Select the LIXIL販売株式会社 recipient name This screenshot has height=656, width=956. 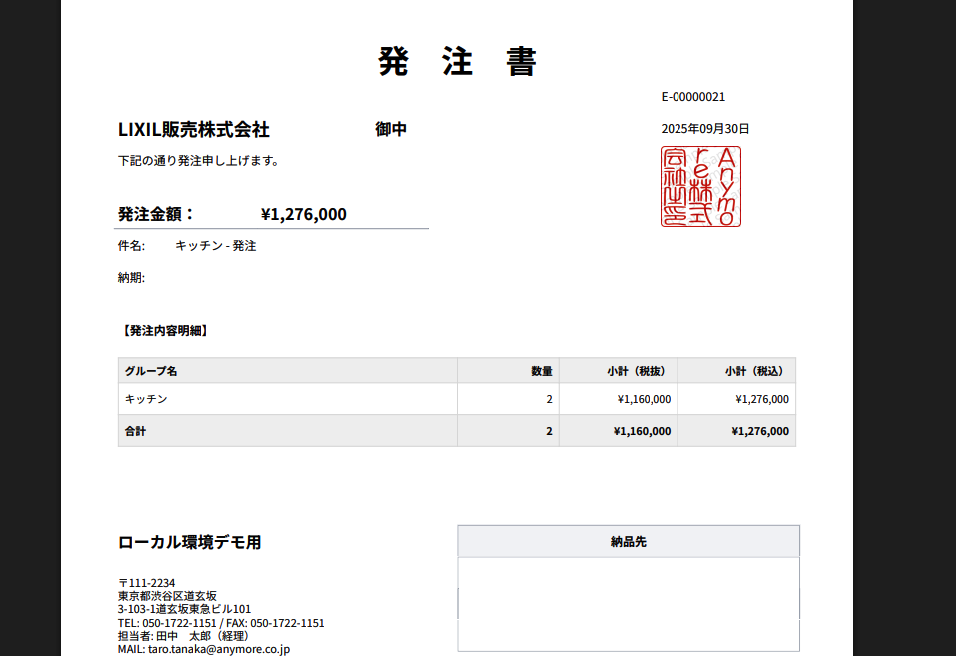coord(193,130)
